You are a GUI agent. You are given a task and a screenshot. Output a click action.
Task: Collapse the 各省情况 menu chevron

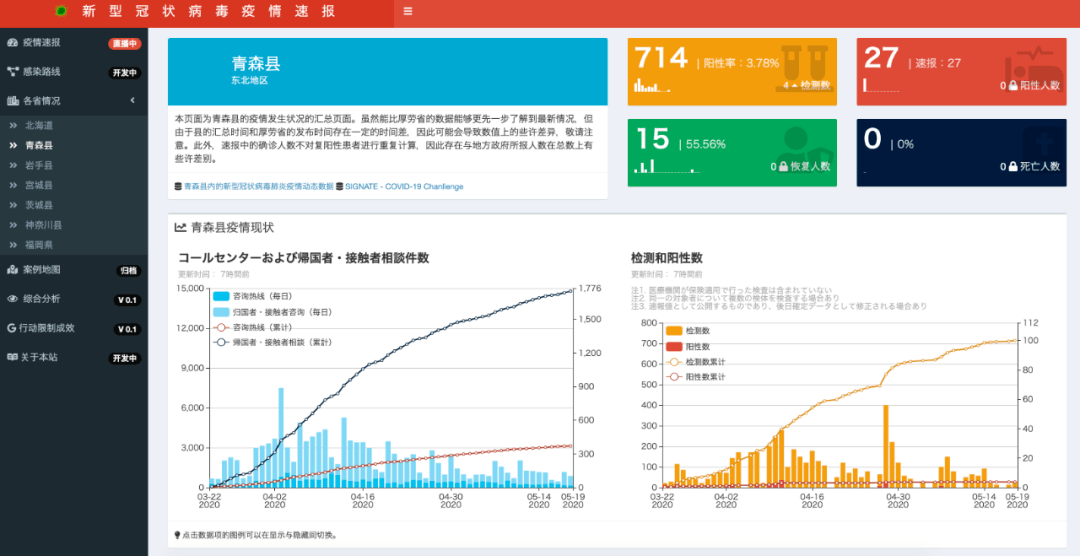pyautogui.click(x=132, y=101)
